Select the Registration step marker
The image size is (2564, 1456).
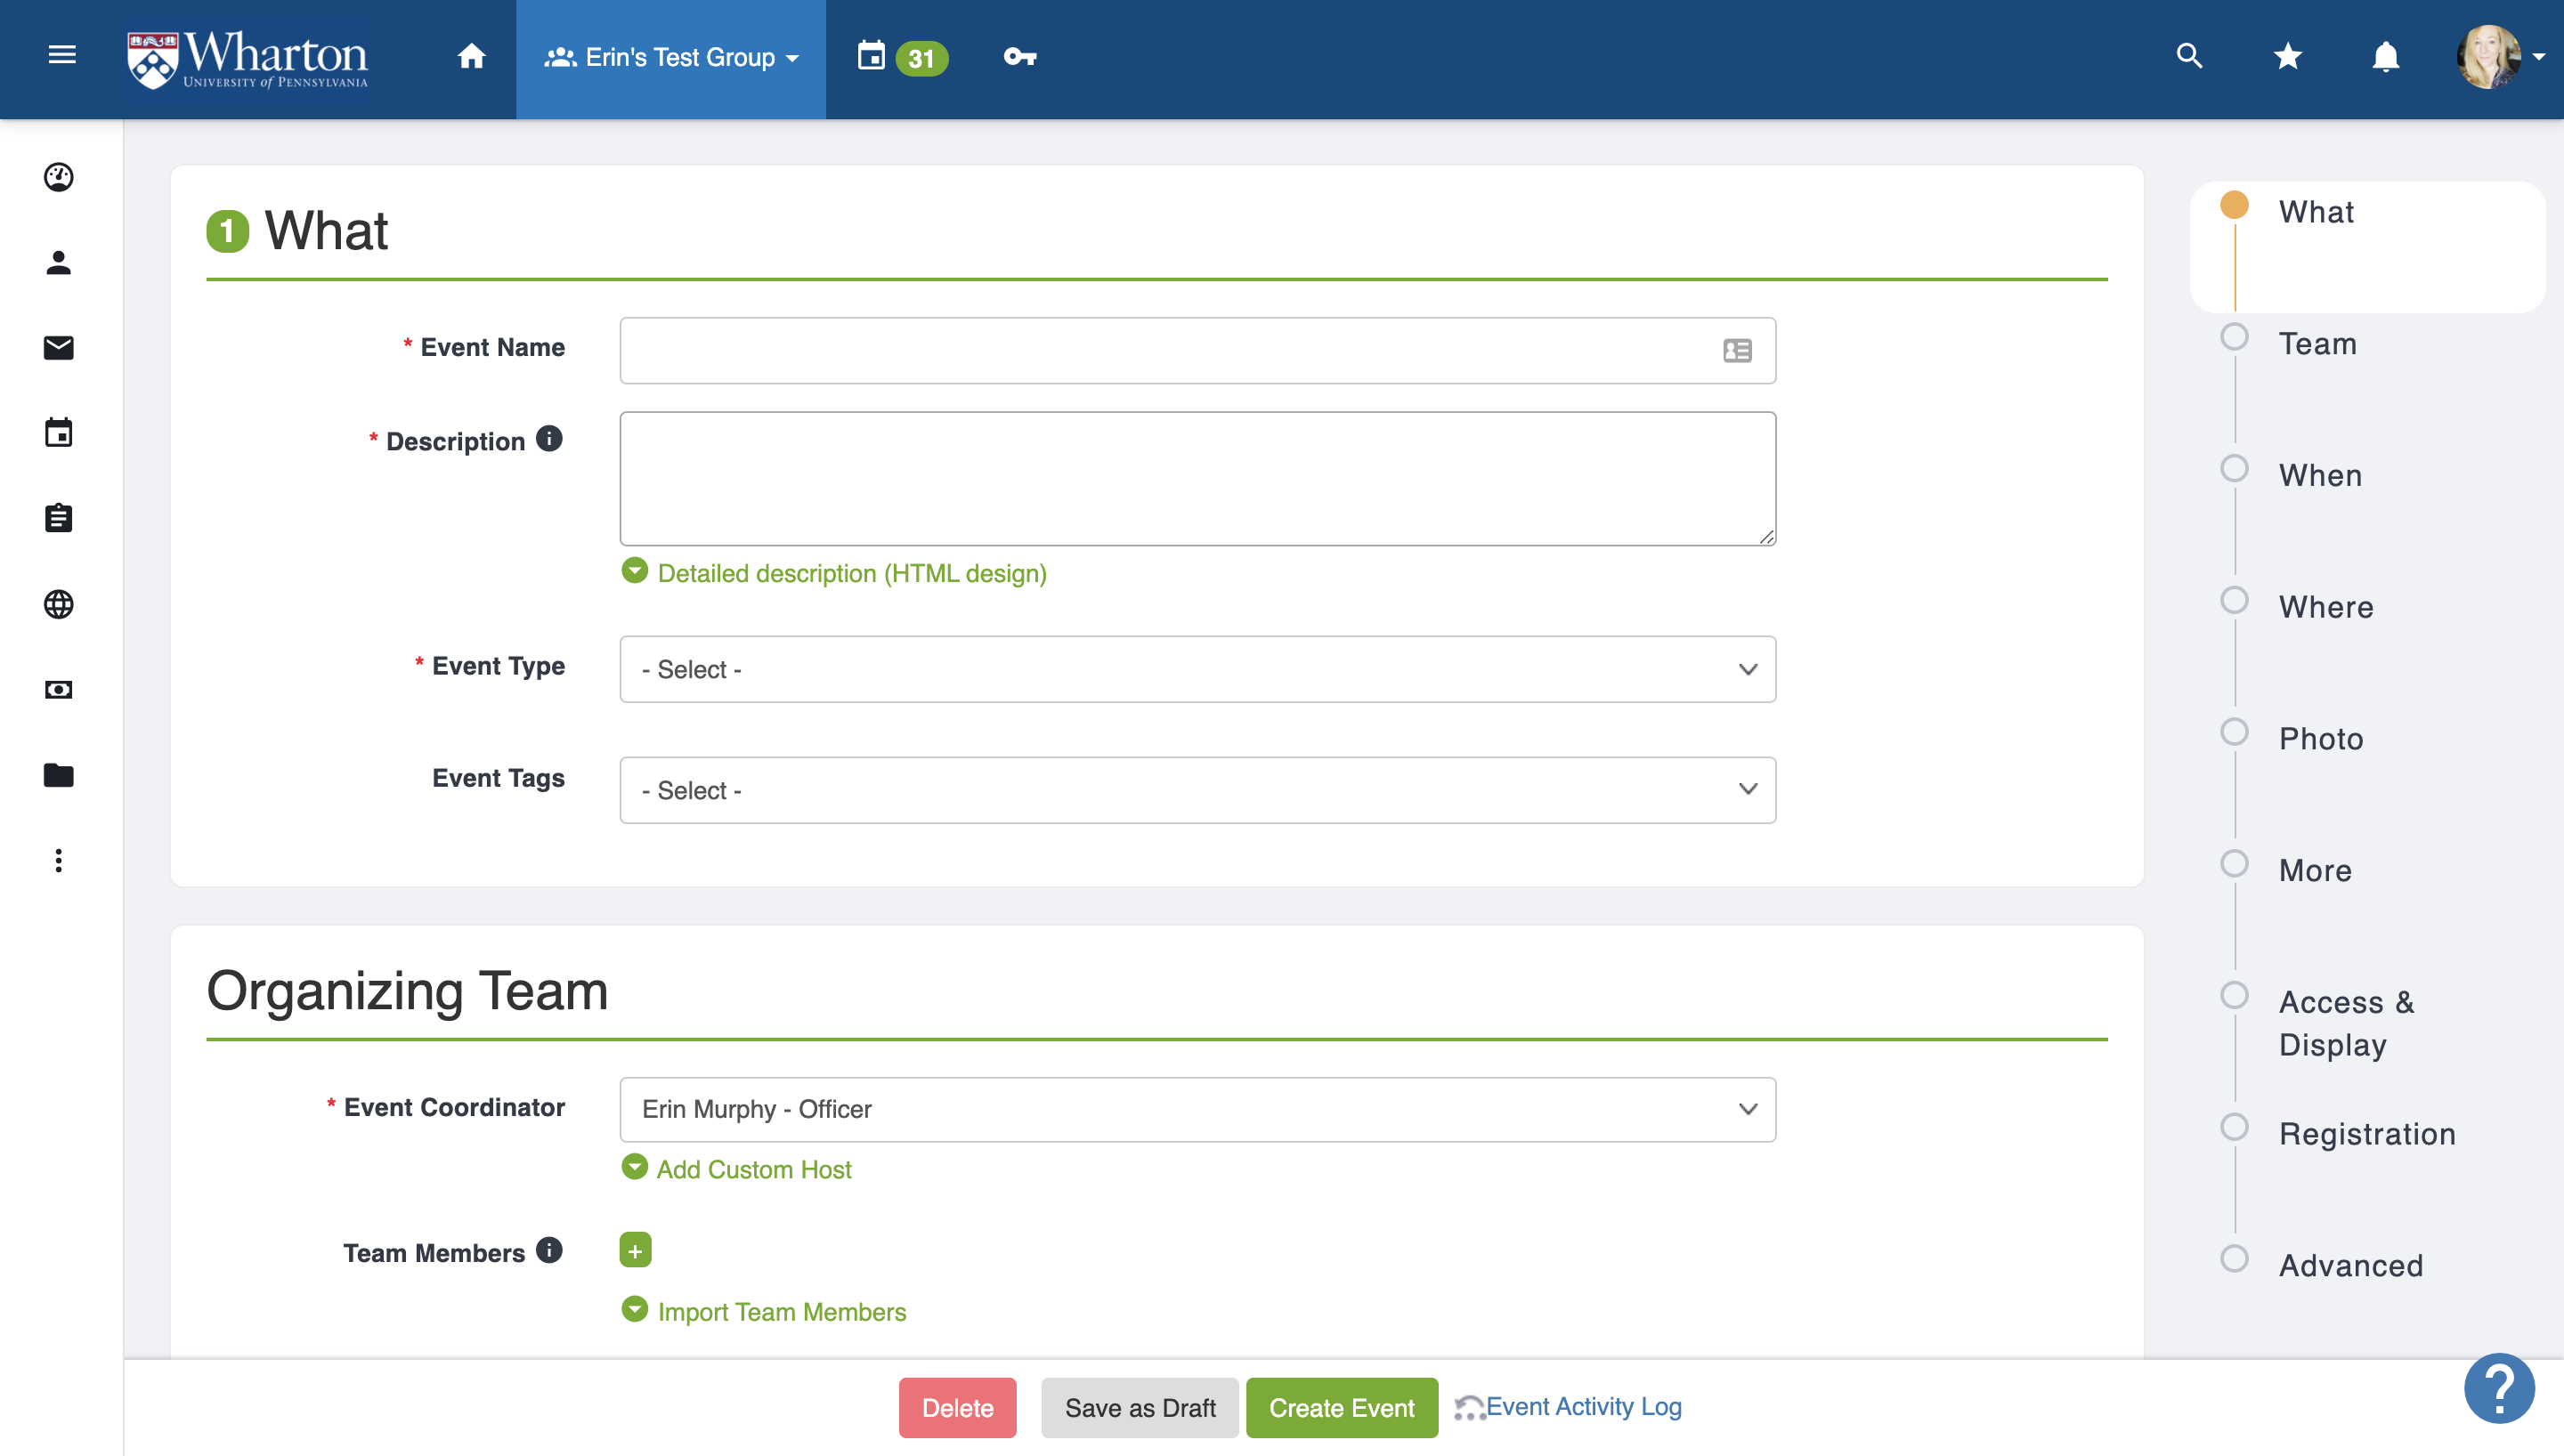(x=2234, y=1127)
